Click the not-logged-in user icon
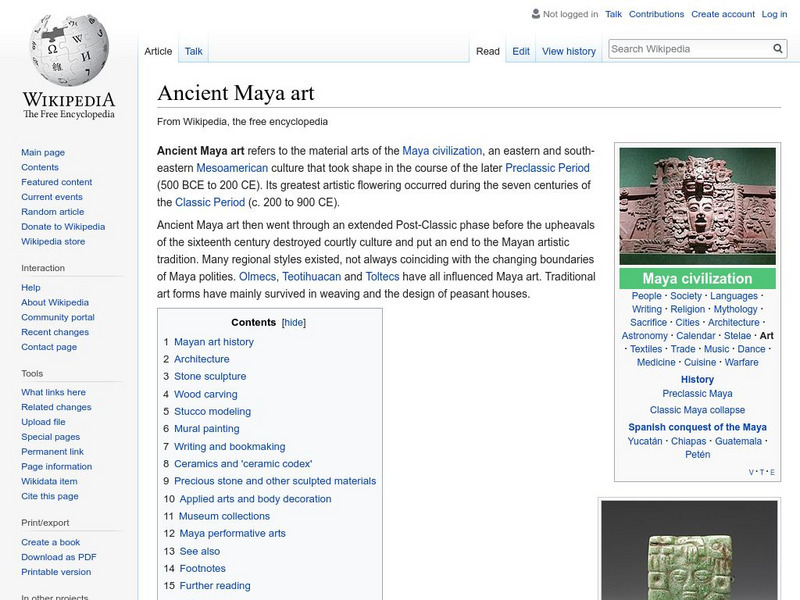The image size is (800, 600). pyautogui.click(x=536, y=14)
